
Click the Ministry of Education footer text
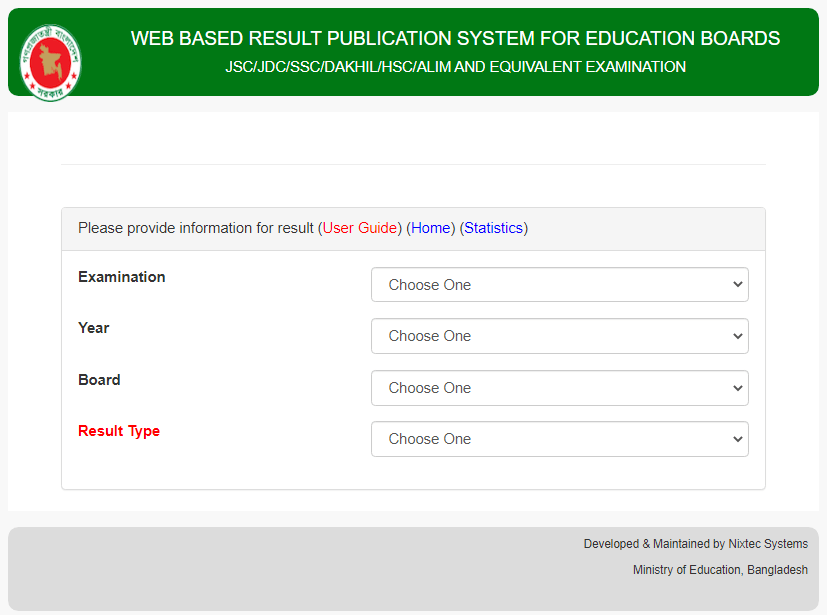click(720, 569)
